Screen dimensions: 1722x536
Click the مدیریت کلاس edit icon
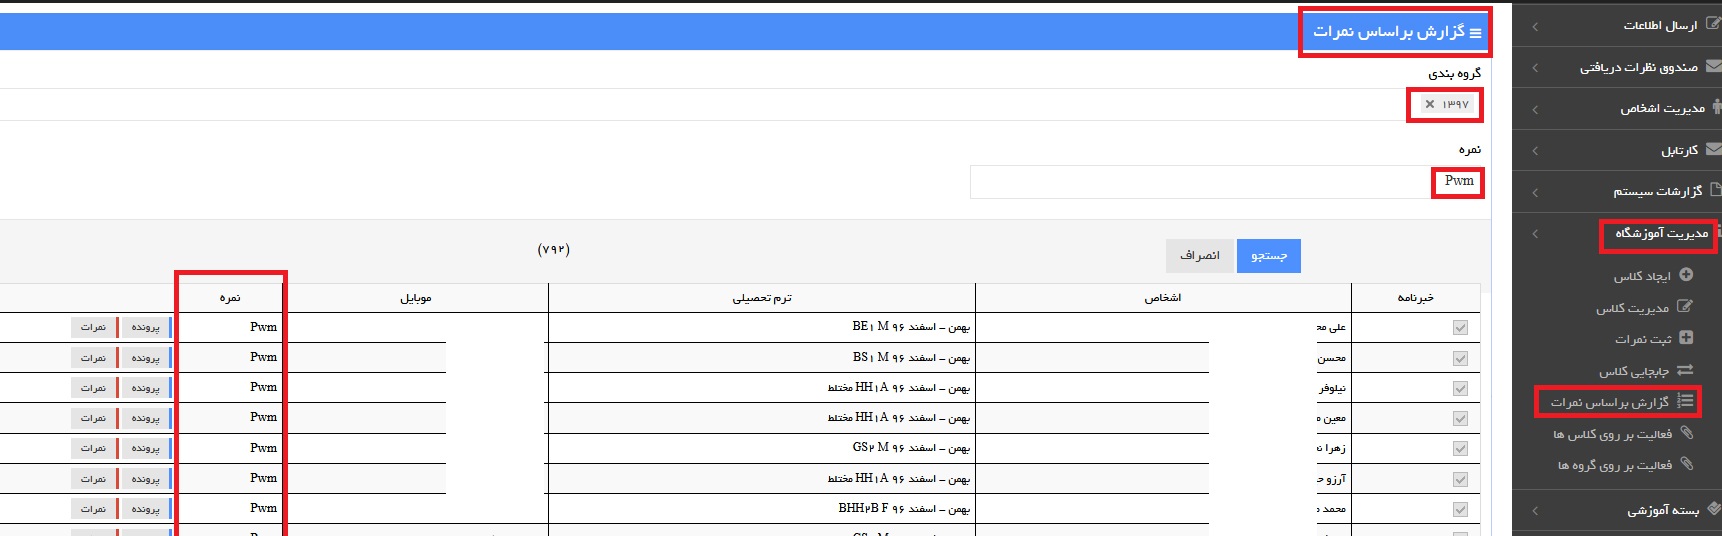click(1684, 307)
